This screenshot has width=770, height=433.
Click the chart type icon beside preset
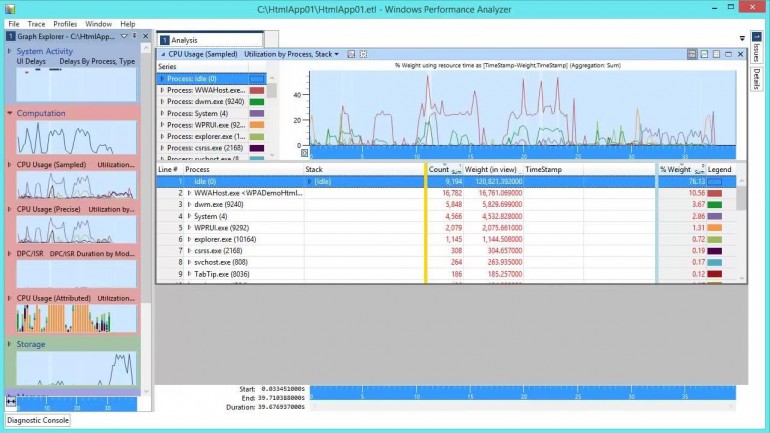351,54
